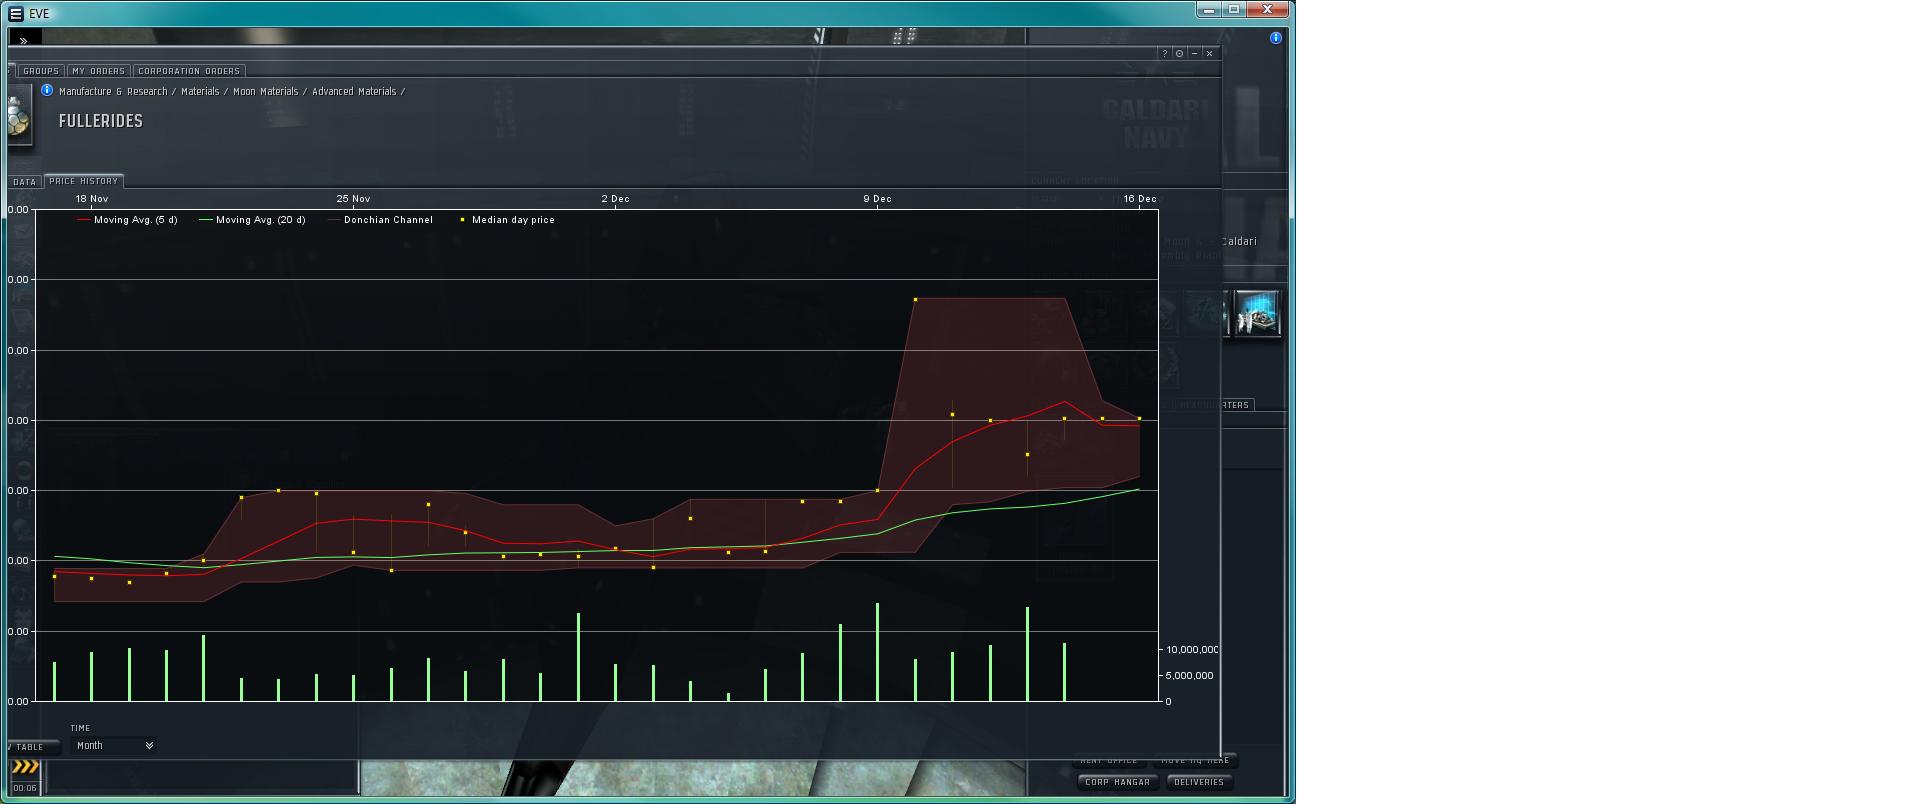Click the station info icon
This screenshot has width=1920, height=804.
coord(1275,38)
